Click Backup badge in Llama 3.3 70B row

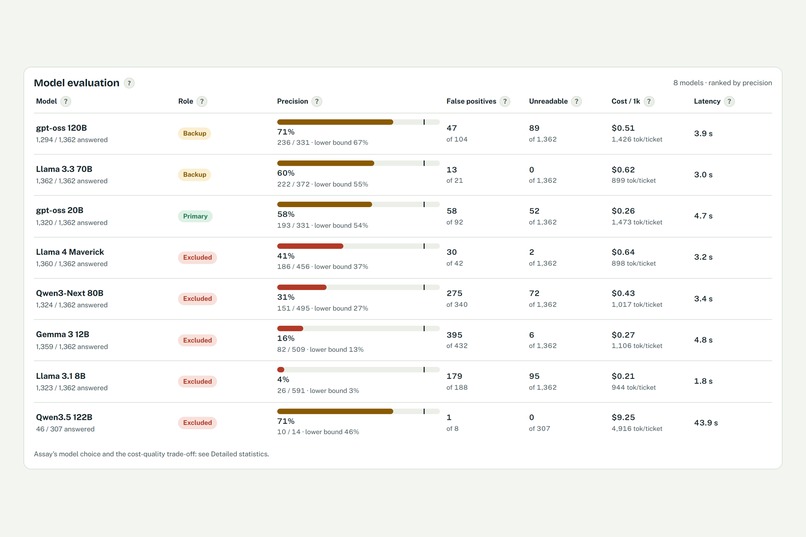tap(194, 174)
